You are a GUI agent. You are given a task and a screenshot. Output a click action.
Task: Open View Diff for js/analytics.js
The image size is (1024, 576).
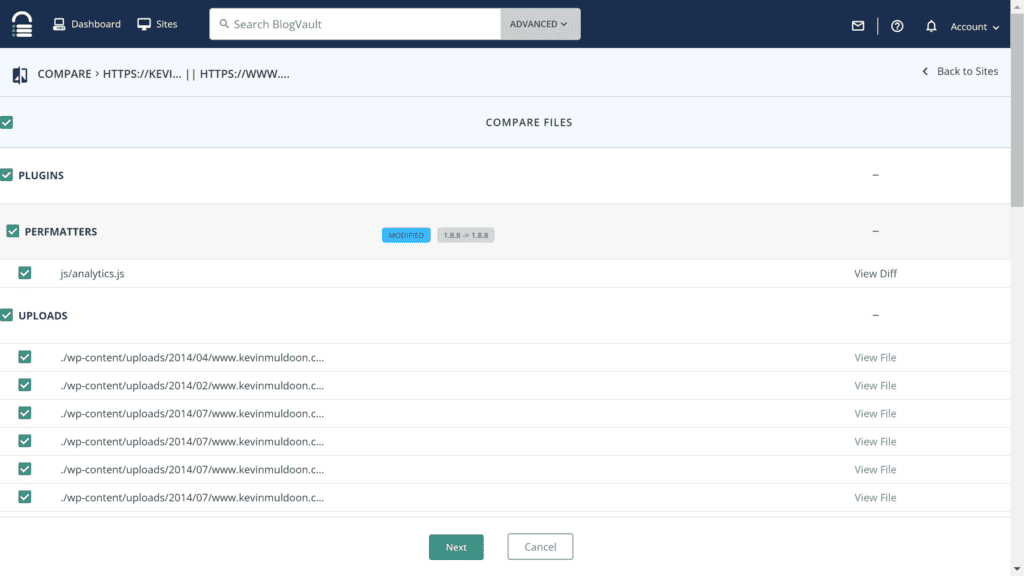coord(875,274)
